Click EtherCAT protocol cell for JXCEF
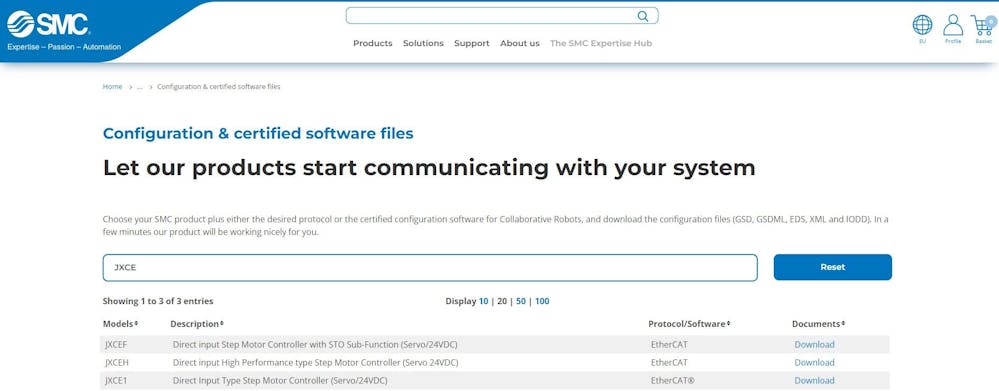The height and width of the screenshot is (391, 999). (669, 345)
